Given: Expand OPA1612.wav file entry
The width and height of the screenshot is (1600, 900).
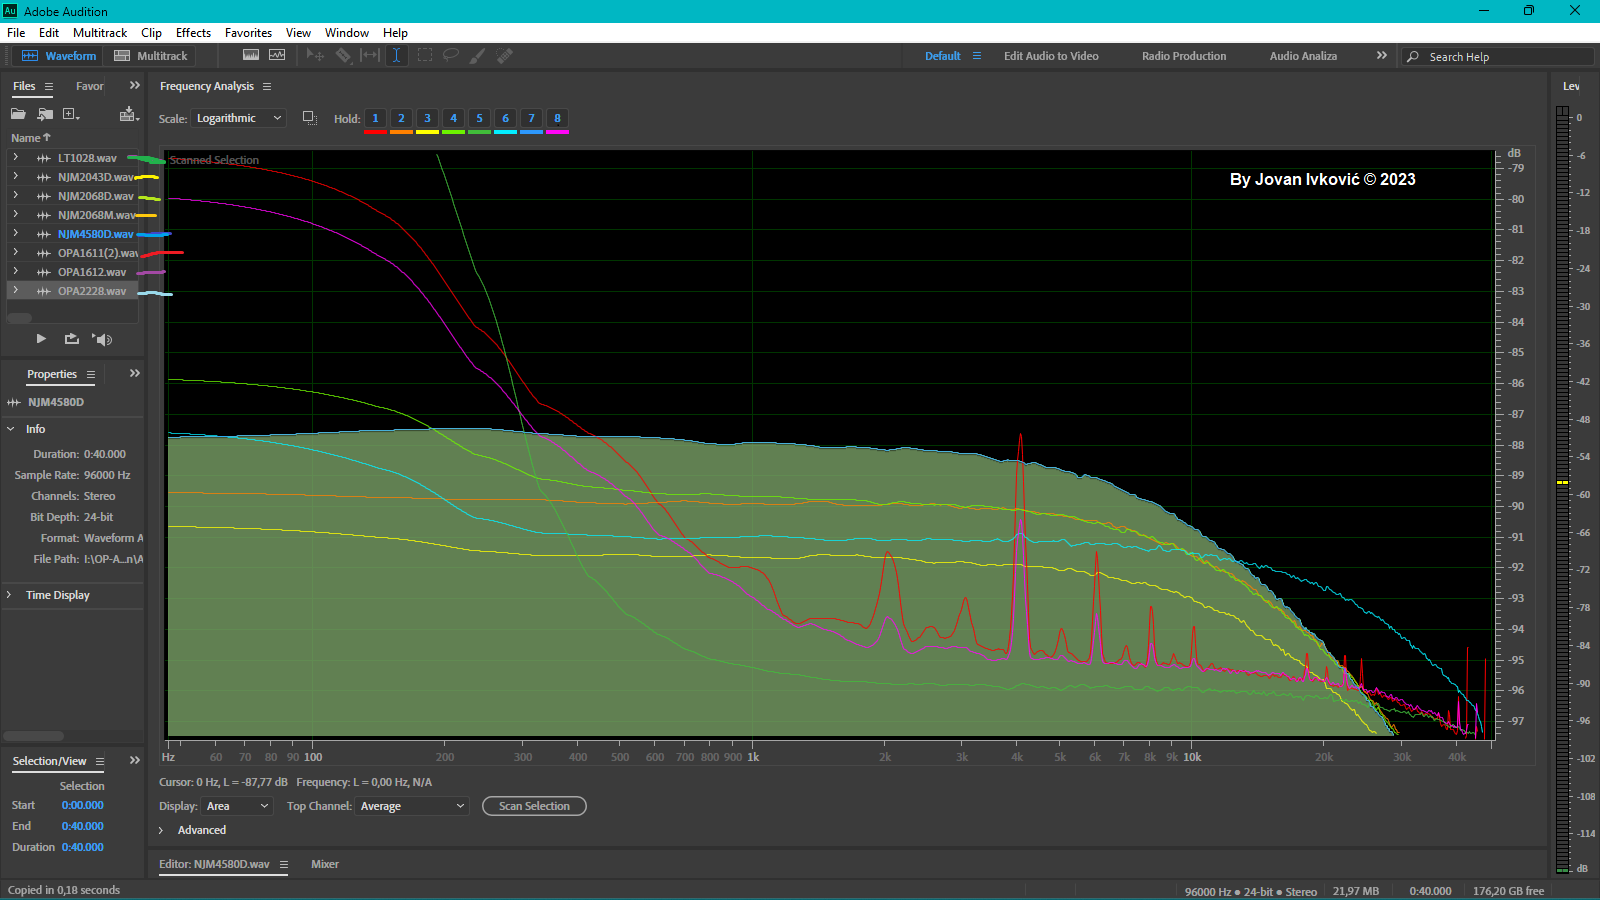Looking at the screenshot, I should click(x=16, y=272).
